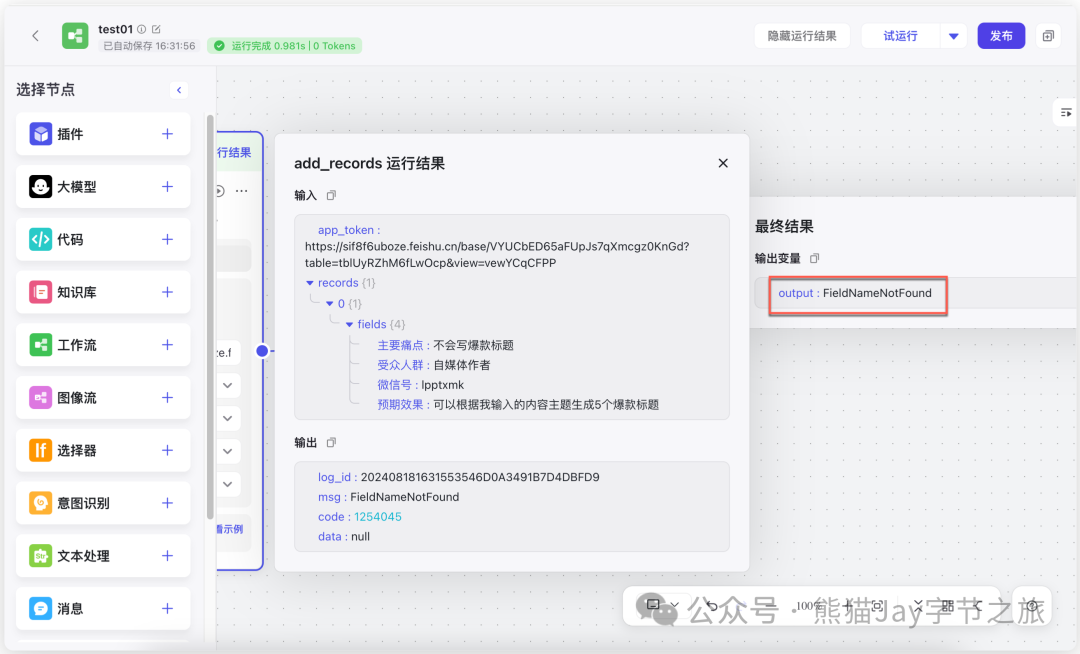Add a 工作流 node with plus
The image size is (1080, 654).
[x=167, y=345]
